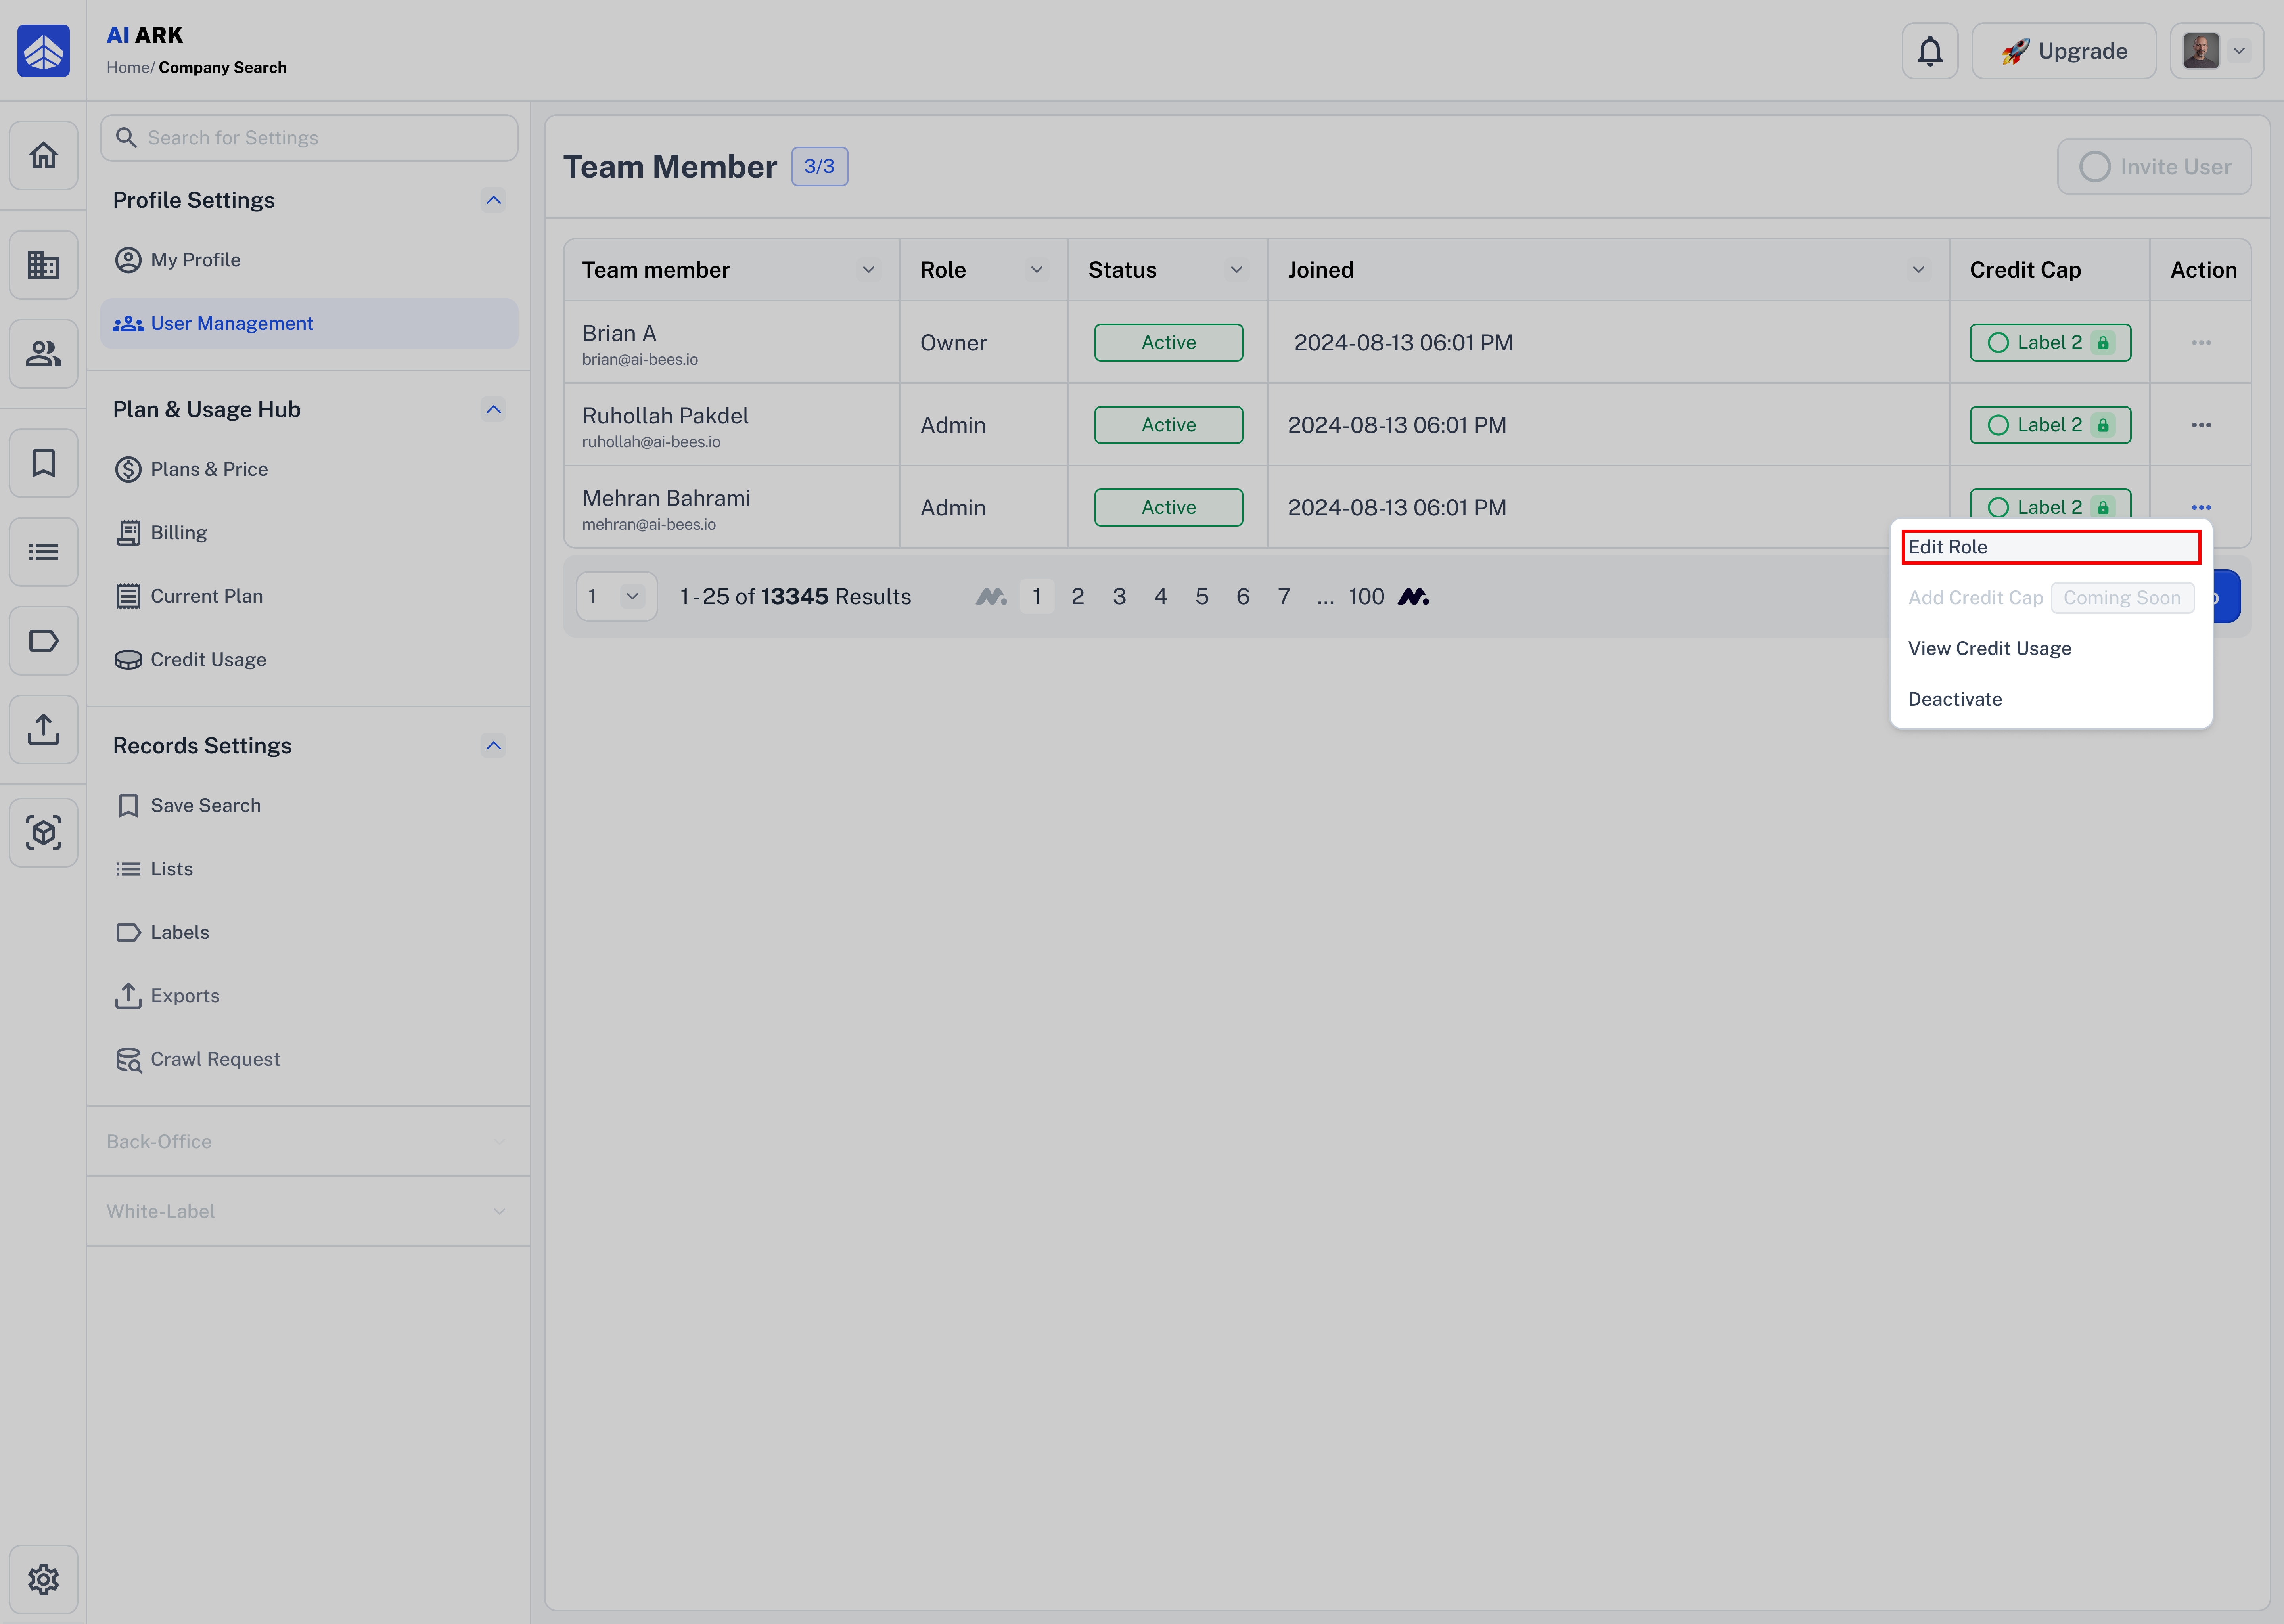Open the account menu chevron
This screenshot has width=2284, height=1624.
(x=2239, y=51)
